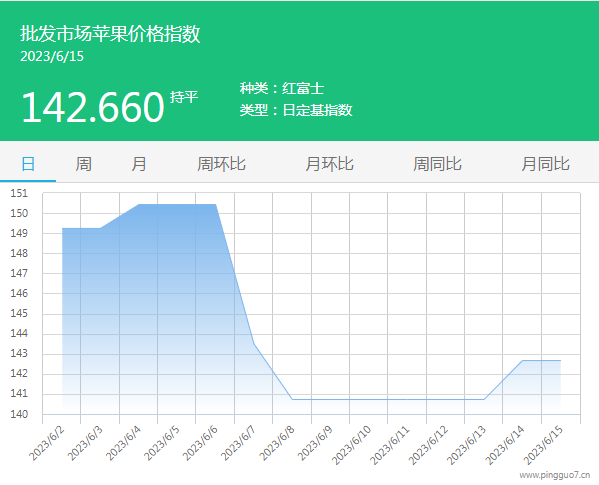Click the 2023/6/15 axis label

coord(543,445)
